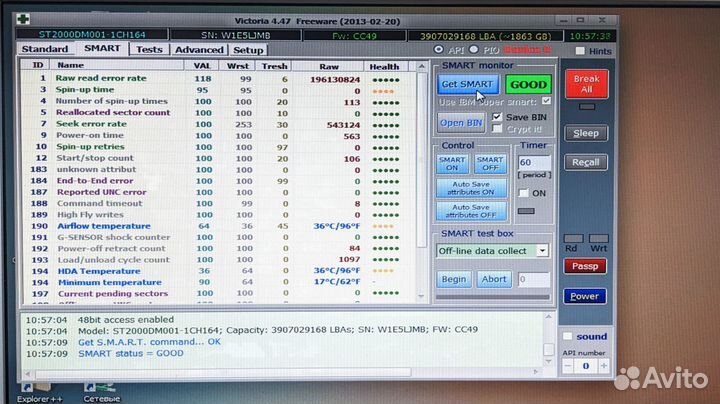Switch to the Tests tab
720x404 pixels.
(148, 49)
